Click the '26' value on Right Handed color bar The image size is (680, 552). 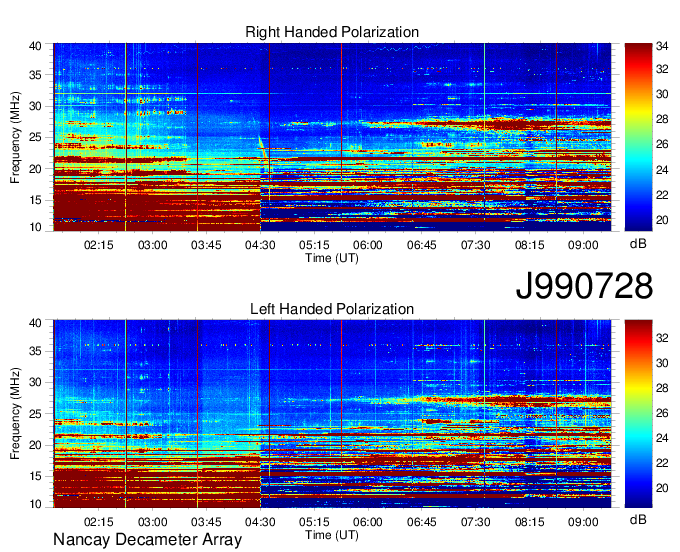(x=662, y=144)
